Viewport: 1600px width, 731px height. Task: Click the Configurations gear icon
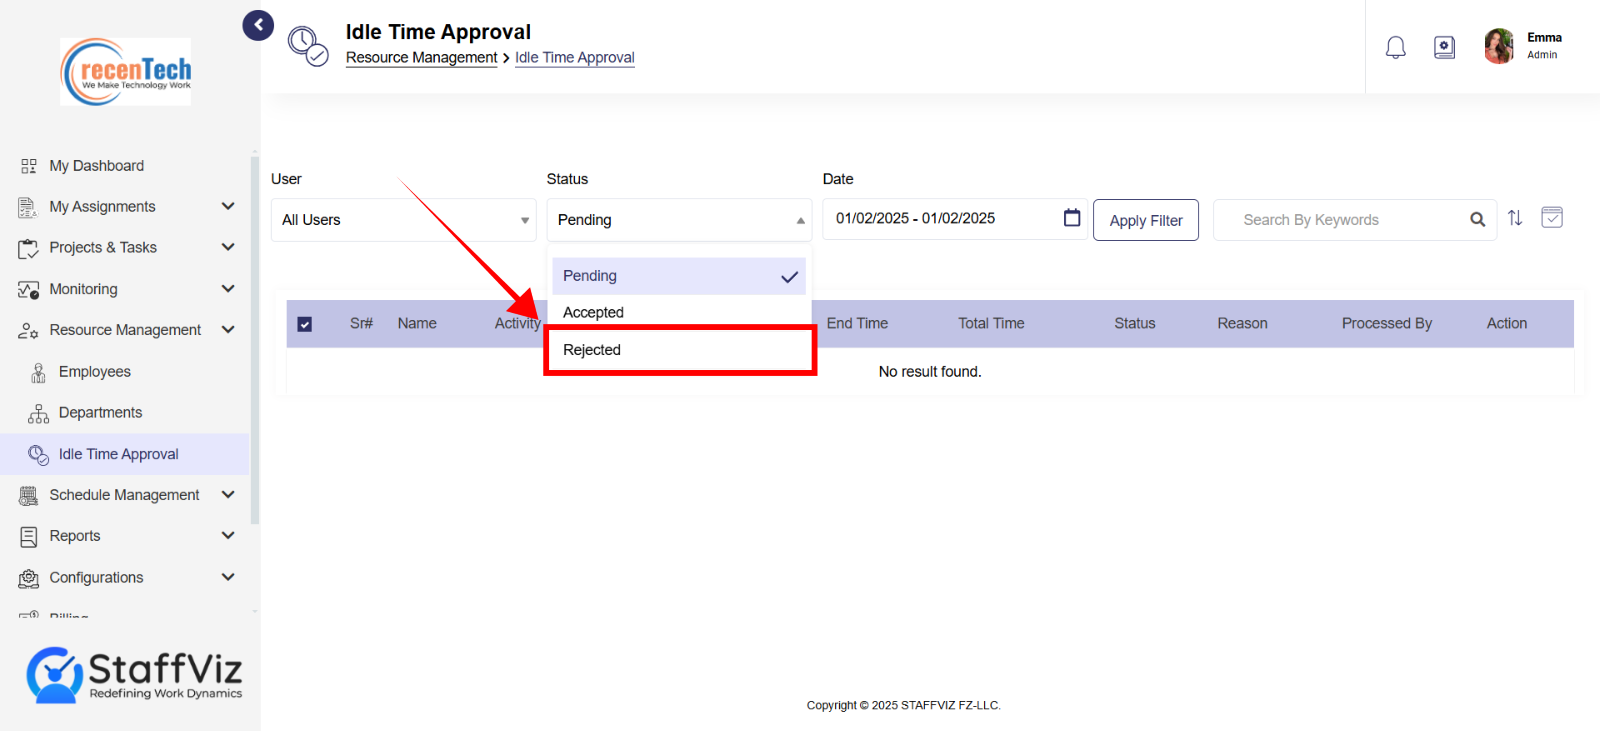[28, 578]
